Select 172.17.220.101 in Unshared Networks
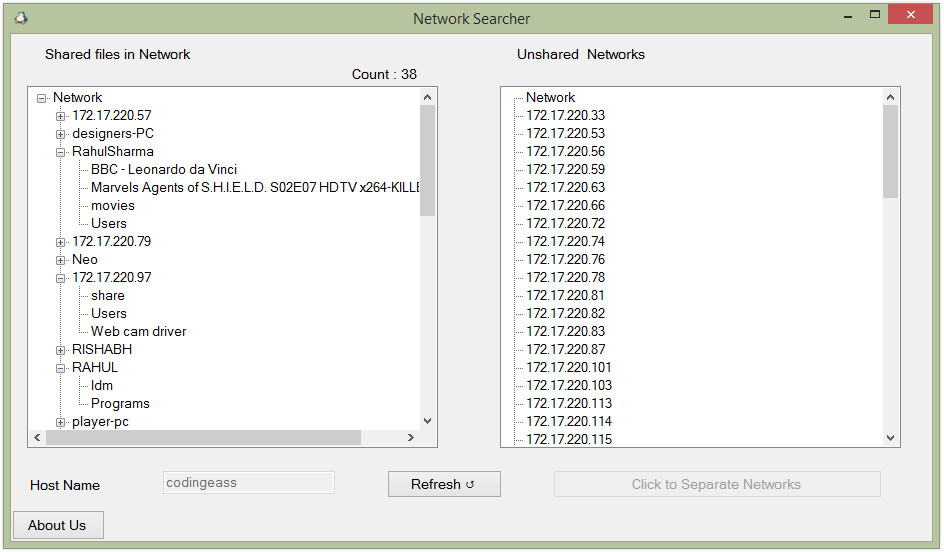Screen dimensions: 944x552 tap(569, 368)
